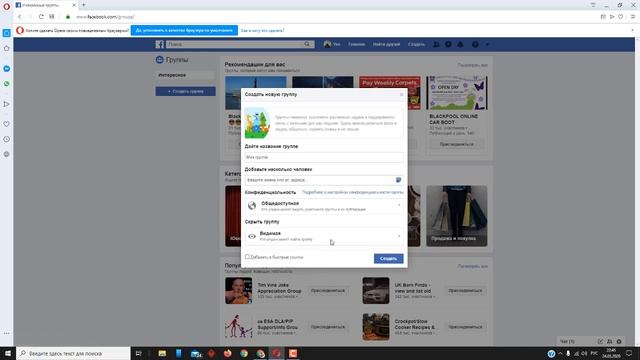Close the Facebook groups tab
The width and height of the screenshot is (640, 360).
click(74, 5)
